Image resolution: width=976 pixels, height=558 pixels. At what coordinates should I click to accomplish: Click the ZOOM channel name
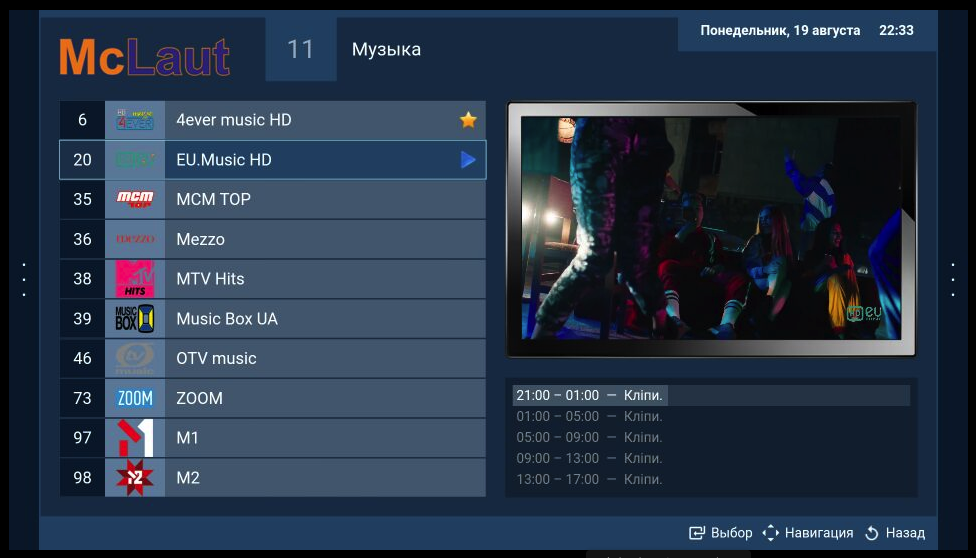[x=199, y=398]
